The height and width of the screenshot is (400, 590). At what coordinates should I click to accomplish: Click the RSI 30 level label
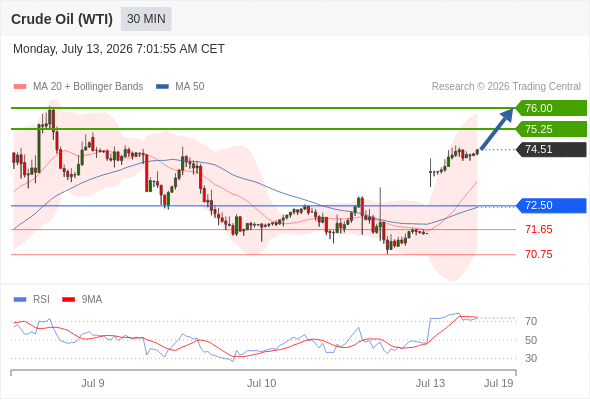[531, 358]
